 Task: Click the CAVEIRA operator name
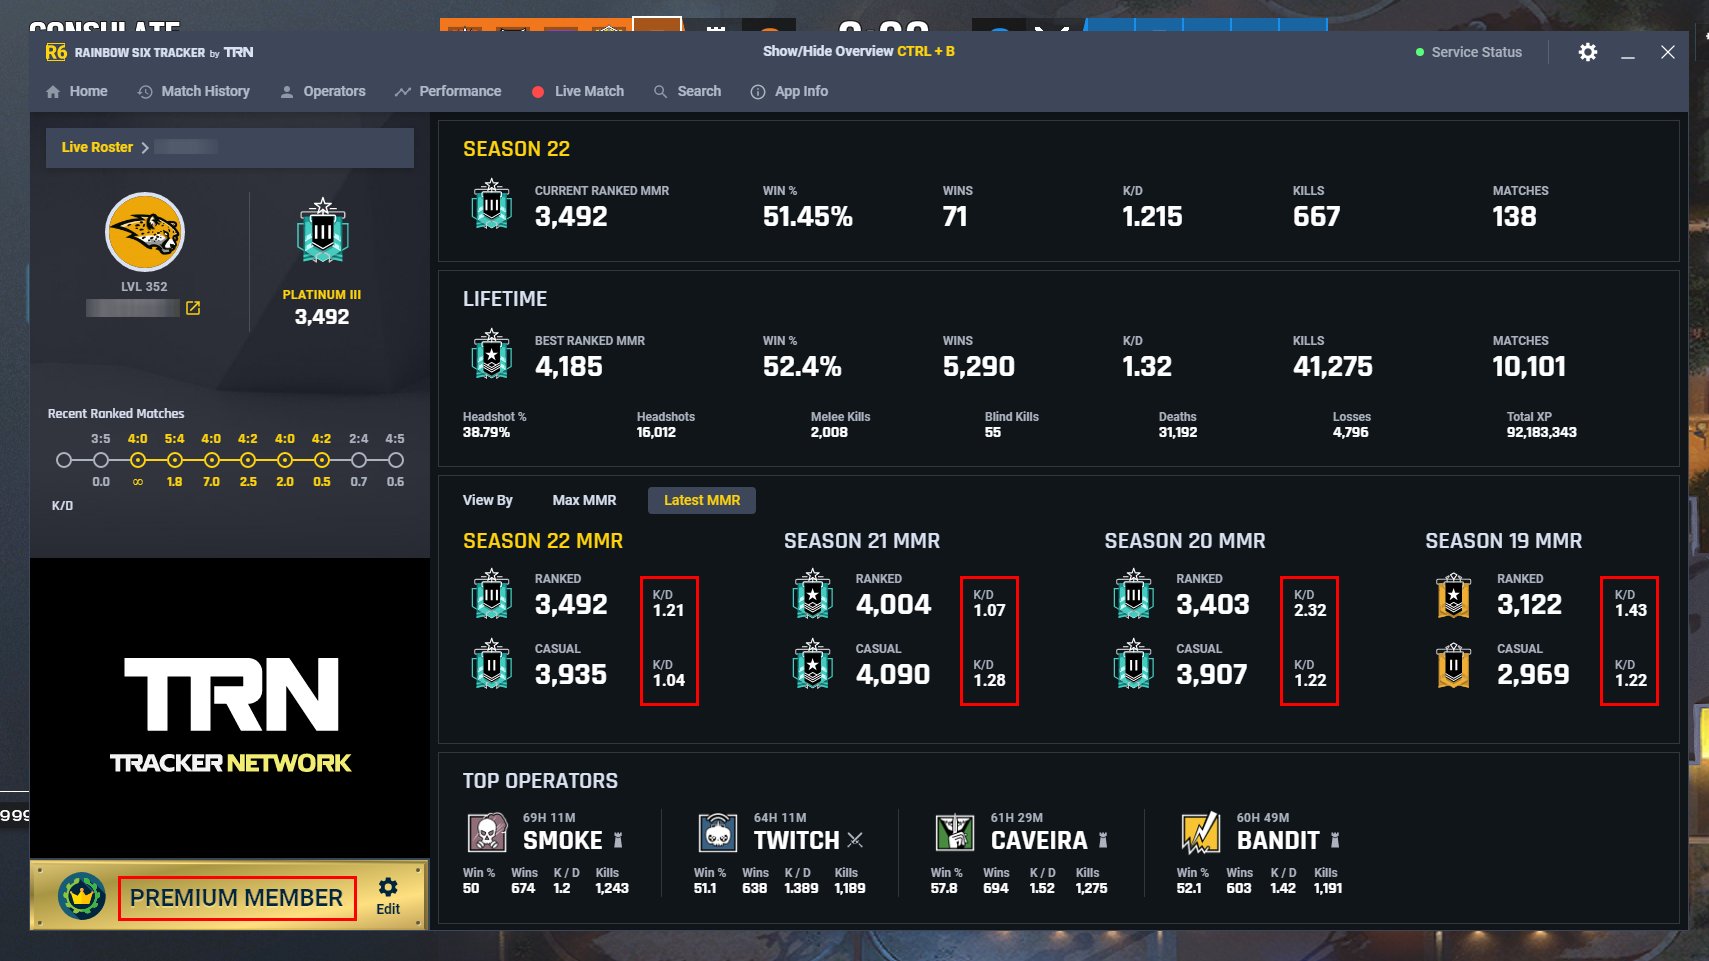[1039, 840]
